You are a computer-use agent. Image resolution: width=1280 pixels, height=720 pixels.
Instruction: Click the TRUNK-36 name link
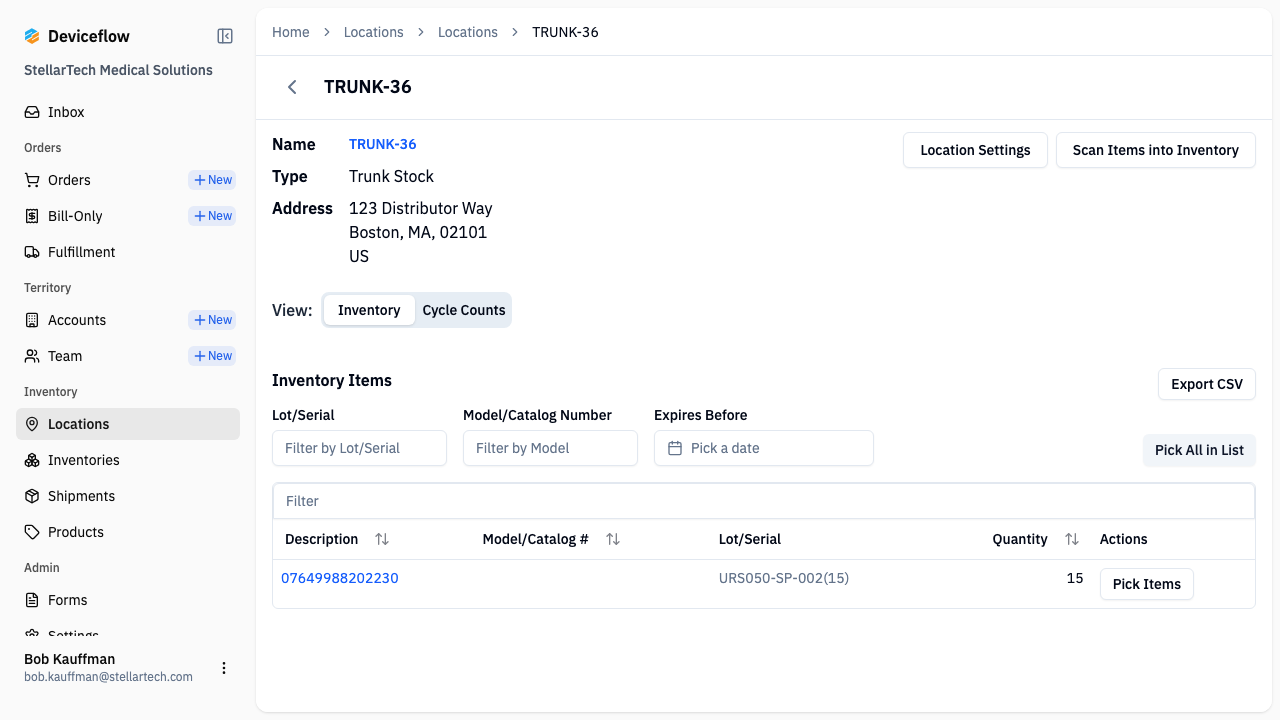(x=383, y=144)
